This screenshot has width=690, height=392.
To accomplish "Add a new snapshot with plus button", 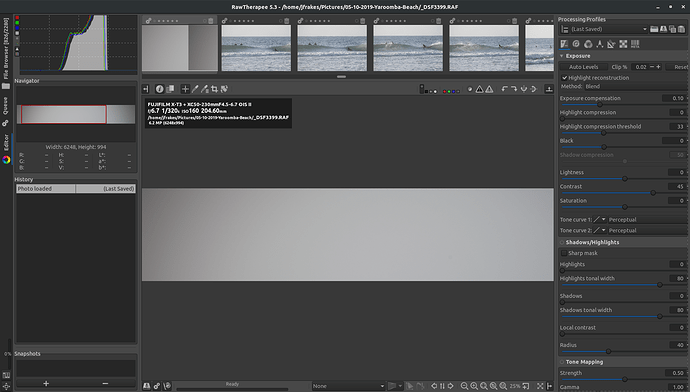I will (x=46, y=383).
